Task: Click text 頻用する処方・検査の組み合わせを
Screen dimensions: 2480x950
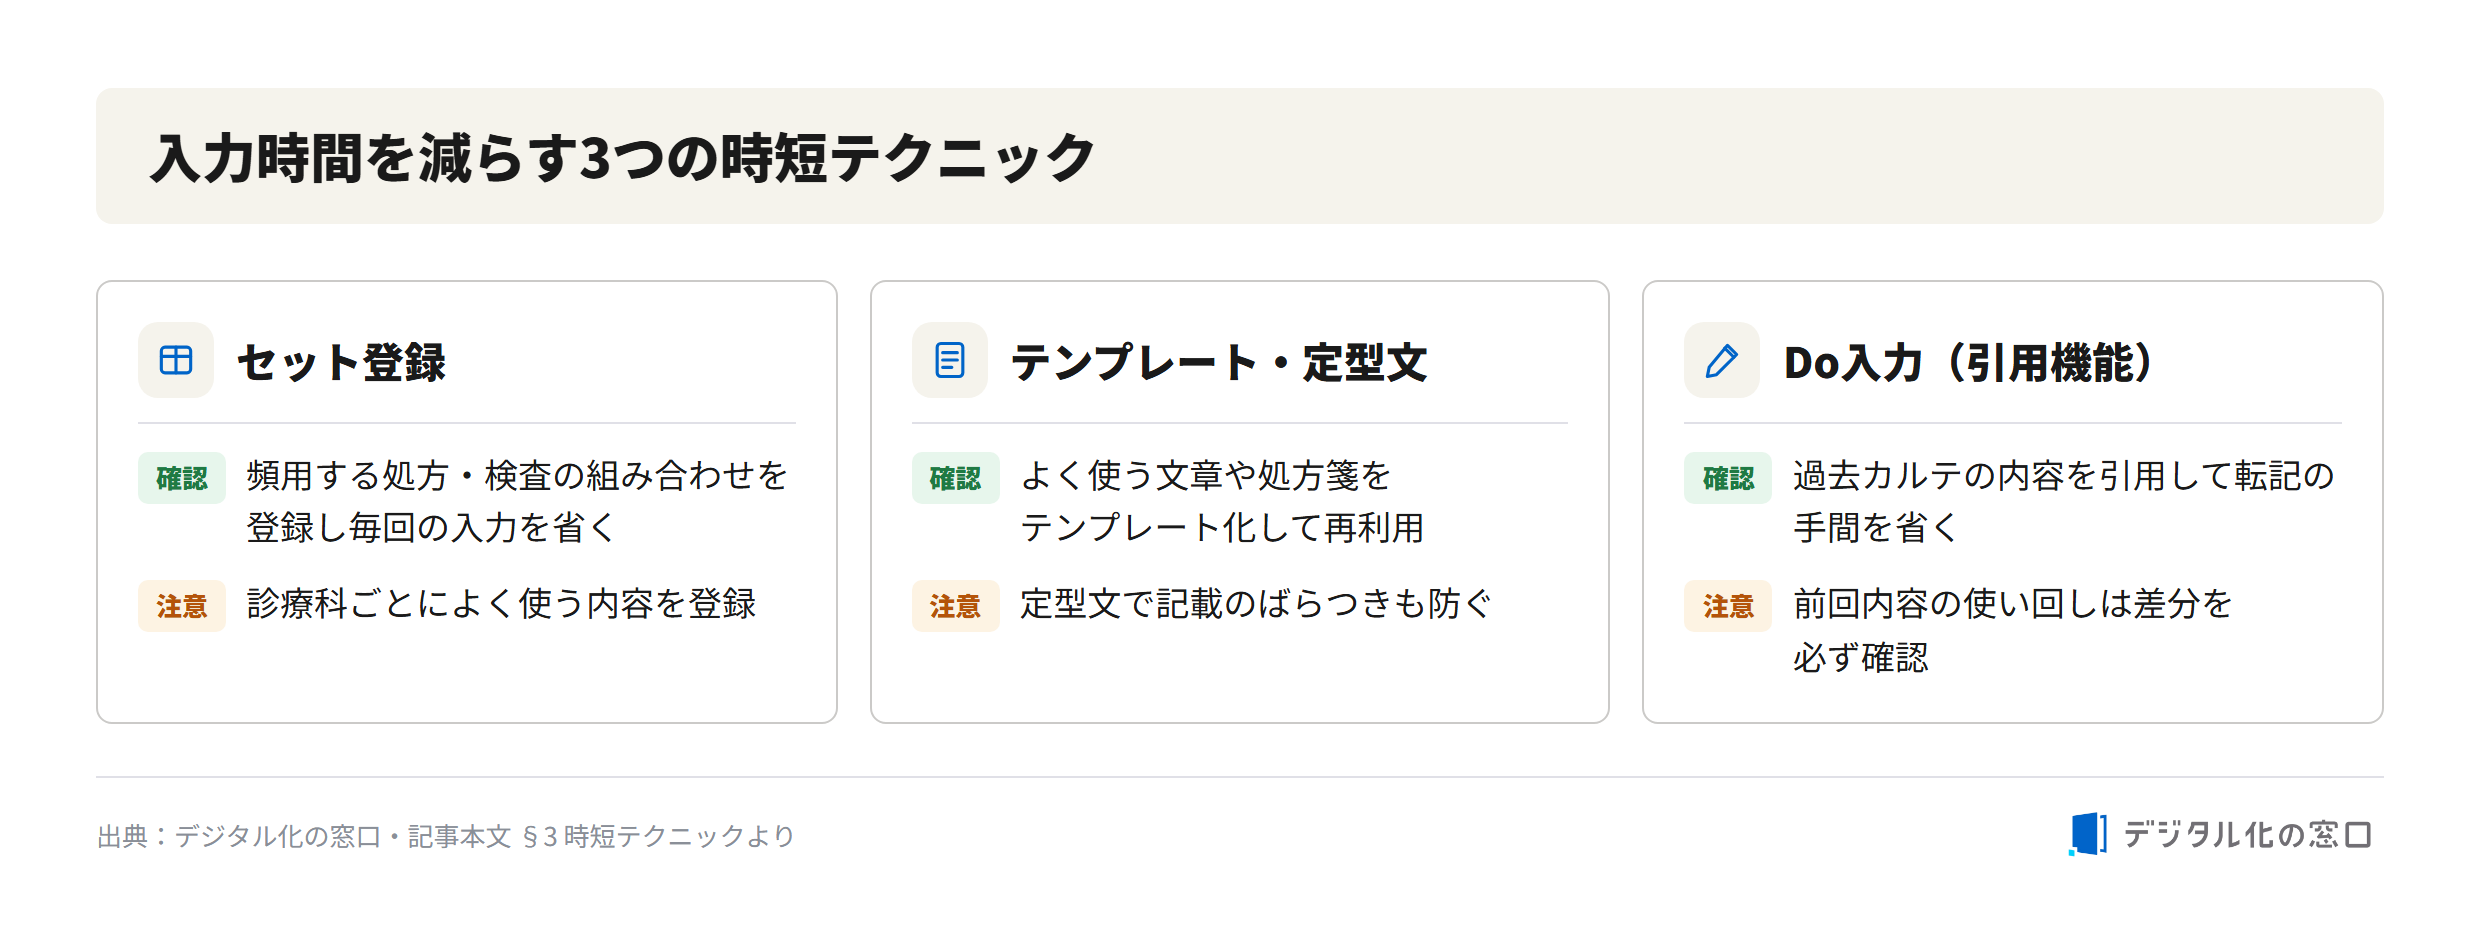Action: (517, 476)
